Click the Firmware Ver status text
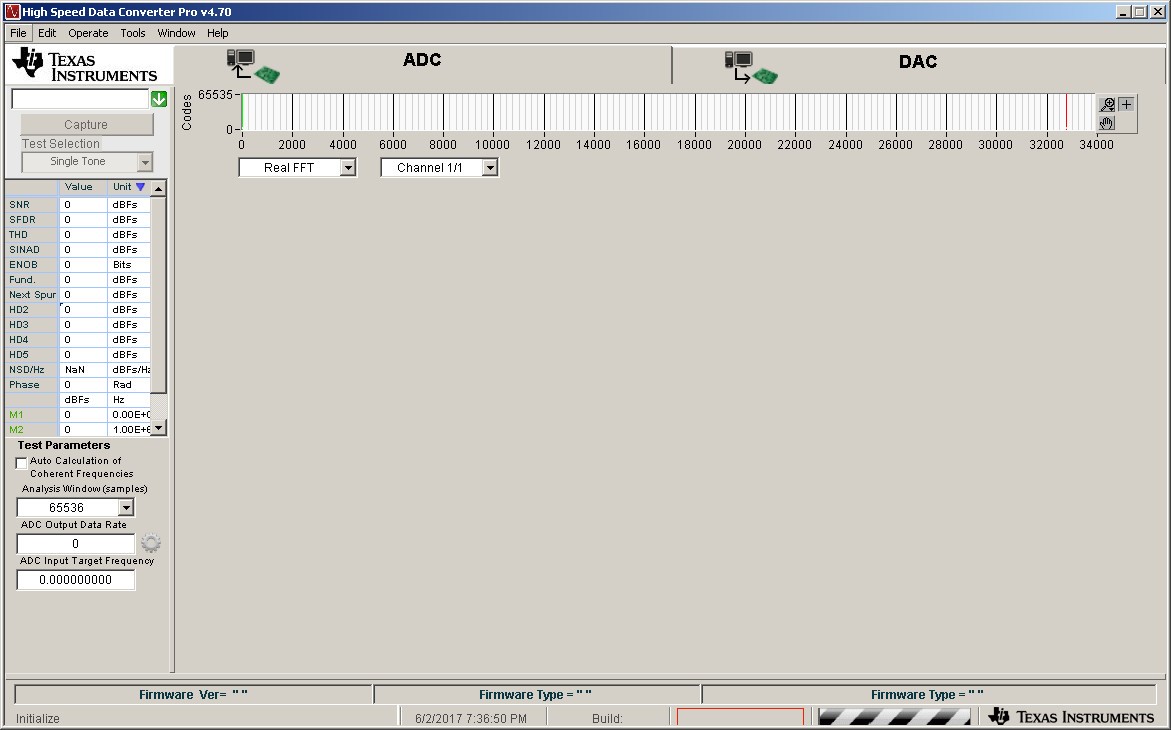Viewport: 1171px width, 730px height. pyautogui.click(x=193, y=695)
